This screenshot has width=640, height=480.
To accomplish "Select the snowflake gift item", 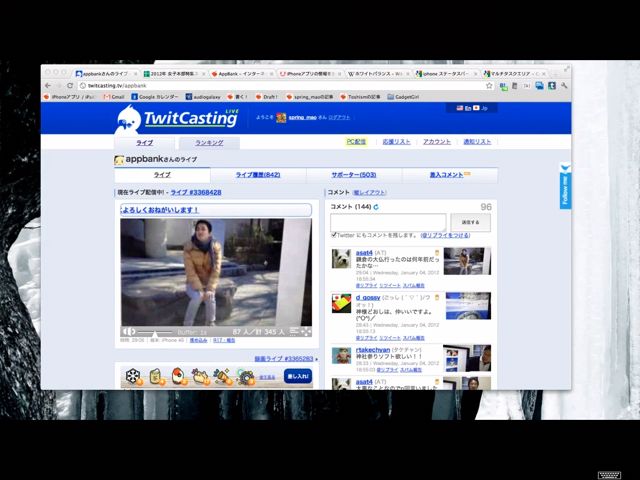I will pyautogui.click(x=133, y=376).
